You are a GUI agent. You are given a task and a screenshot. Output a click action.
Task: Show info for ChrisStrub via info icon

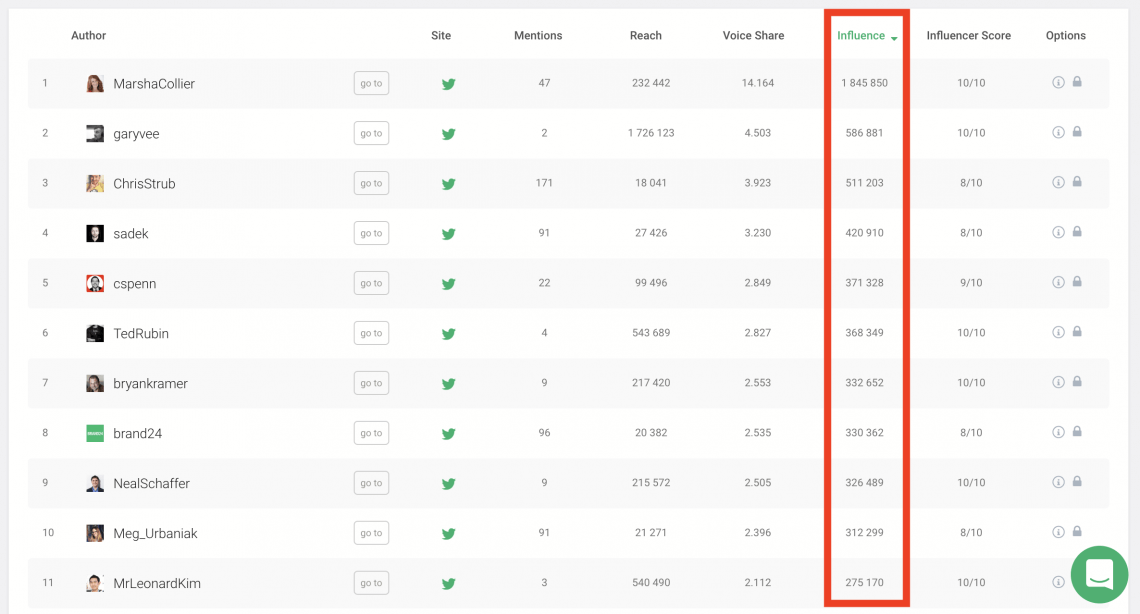point(1059,182)
